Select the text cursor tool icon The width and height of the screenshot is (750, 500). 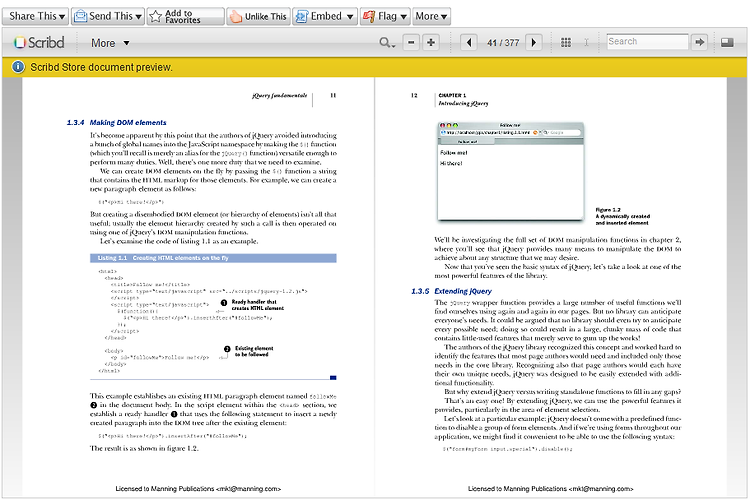586,43
